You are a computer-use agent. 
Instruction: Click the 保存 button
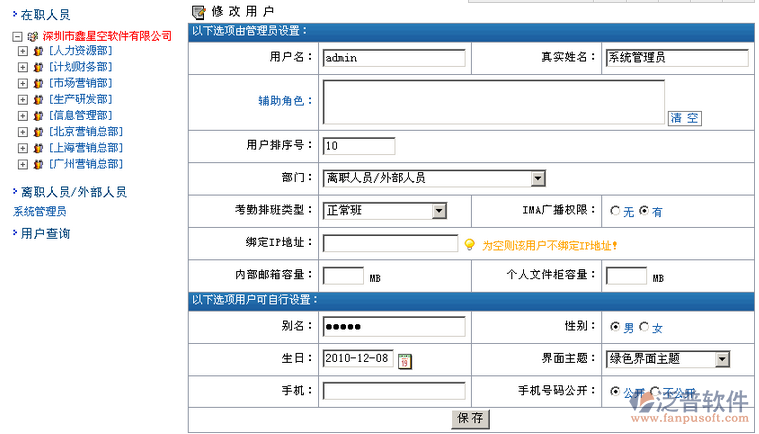click(x=470, y=419)
